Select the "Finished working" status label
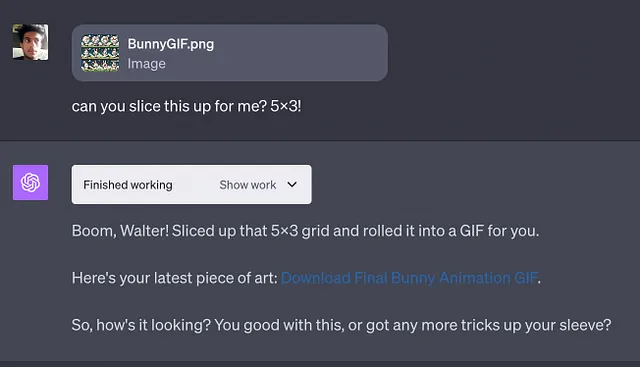 [128, 185]
